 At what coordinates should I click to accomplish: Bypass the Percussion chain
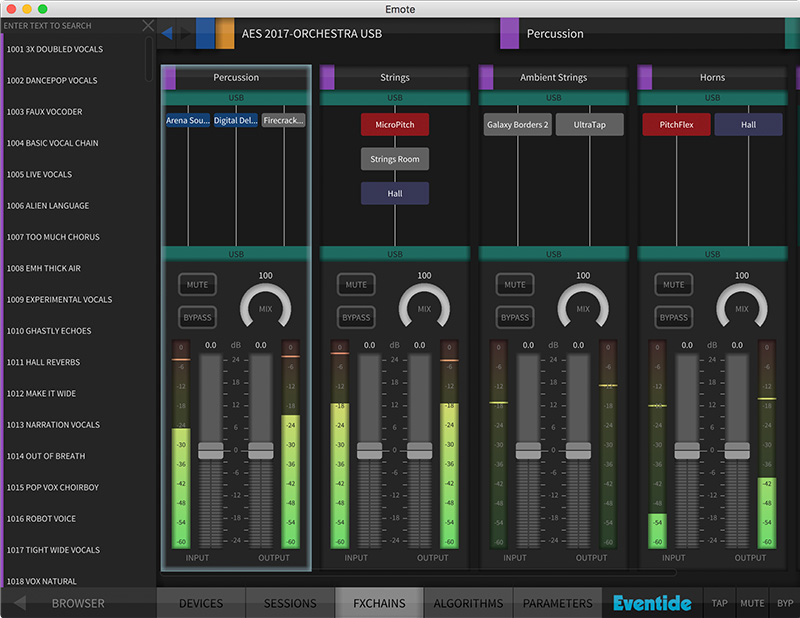pos(197,317)
